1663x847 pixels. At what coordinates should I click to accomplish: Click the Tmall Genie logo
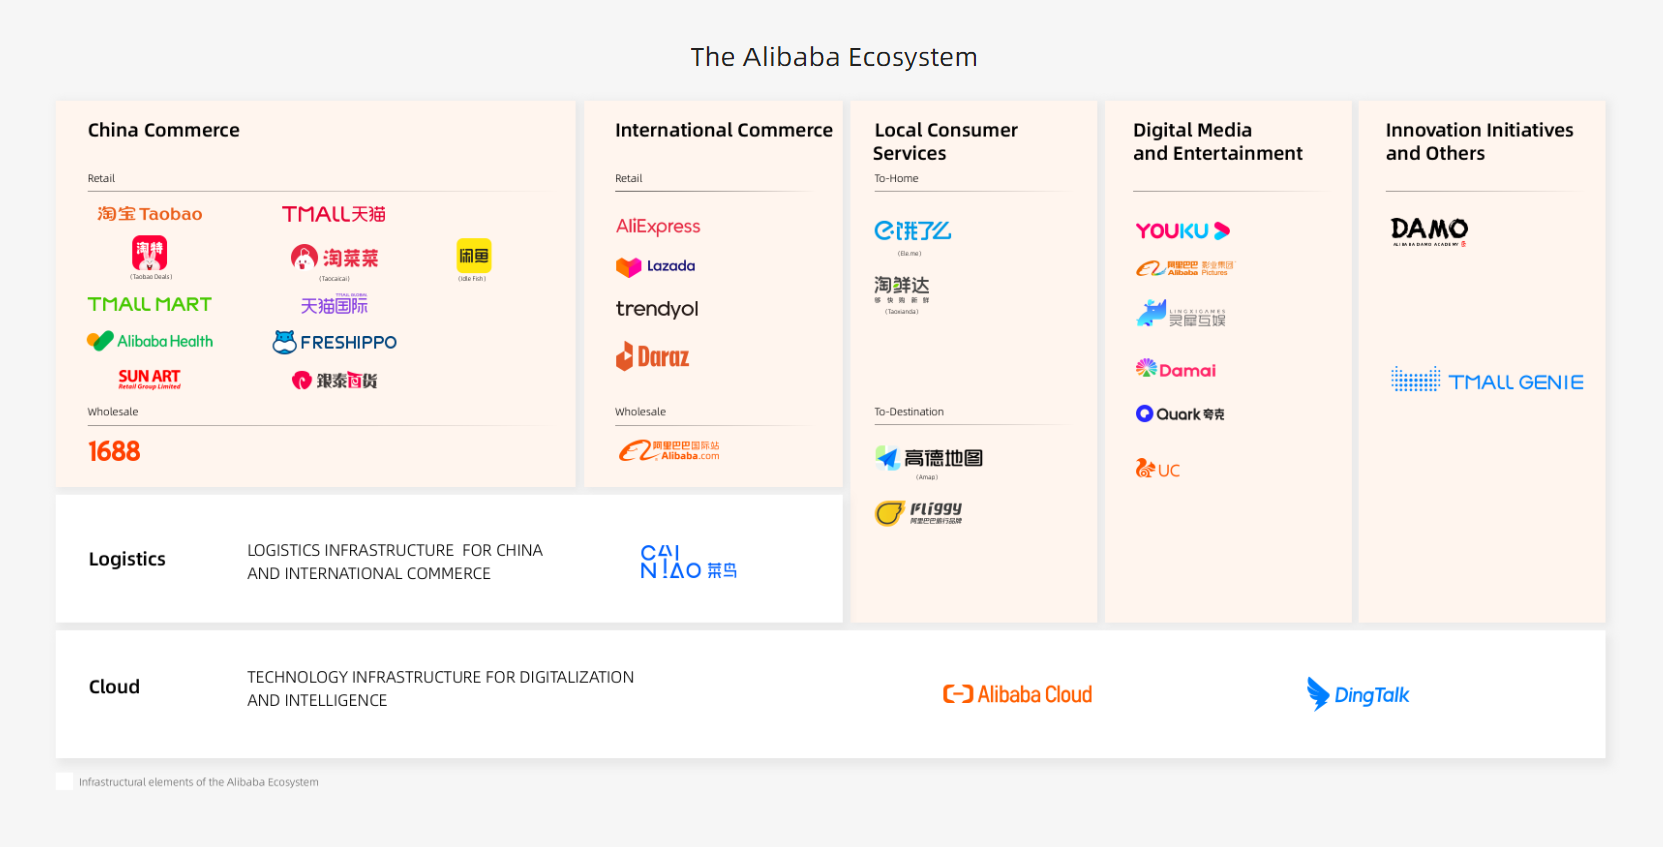pyautogui.click(x=1487, y=380)
